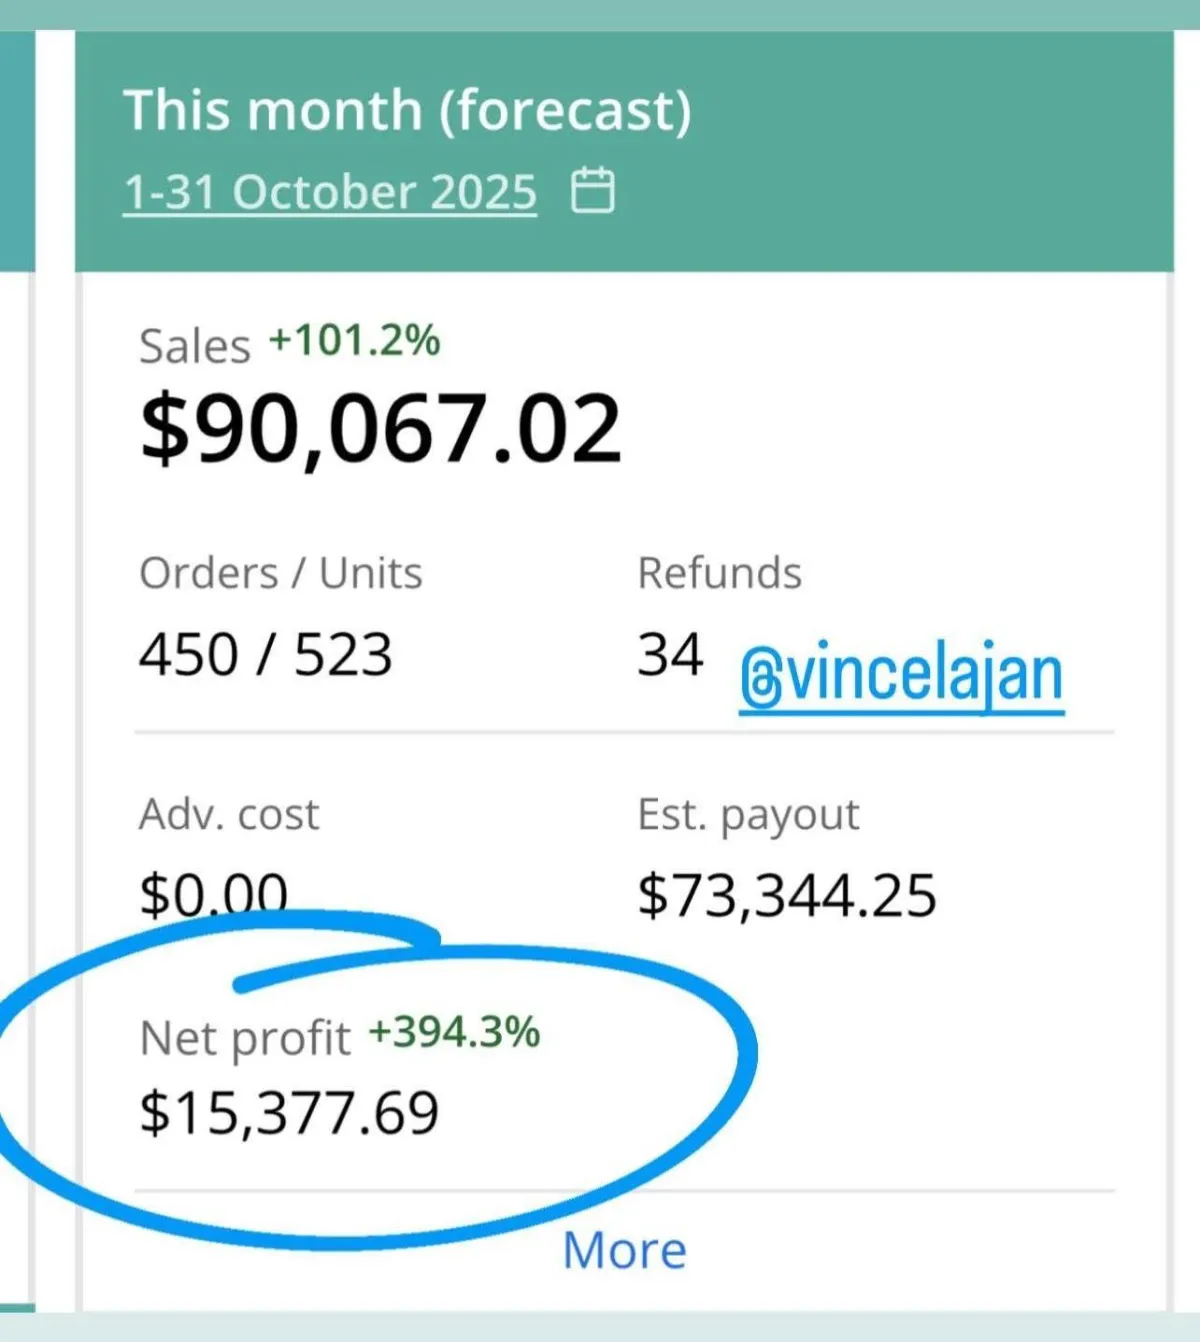
Task: Click the $73,344.25 estimated payout value
Action: pos(787,895)
